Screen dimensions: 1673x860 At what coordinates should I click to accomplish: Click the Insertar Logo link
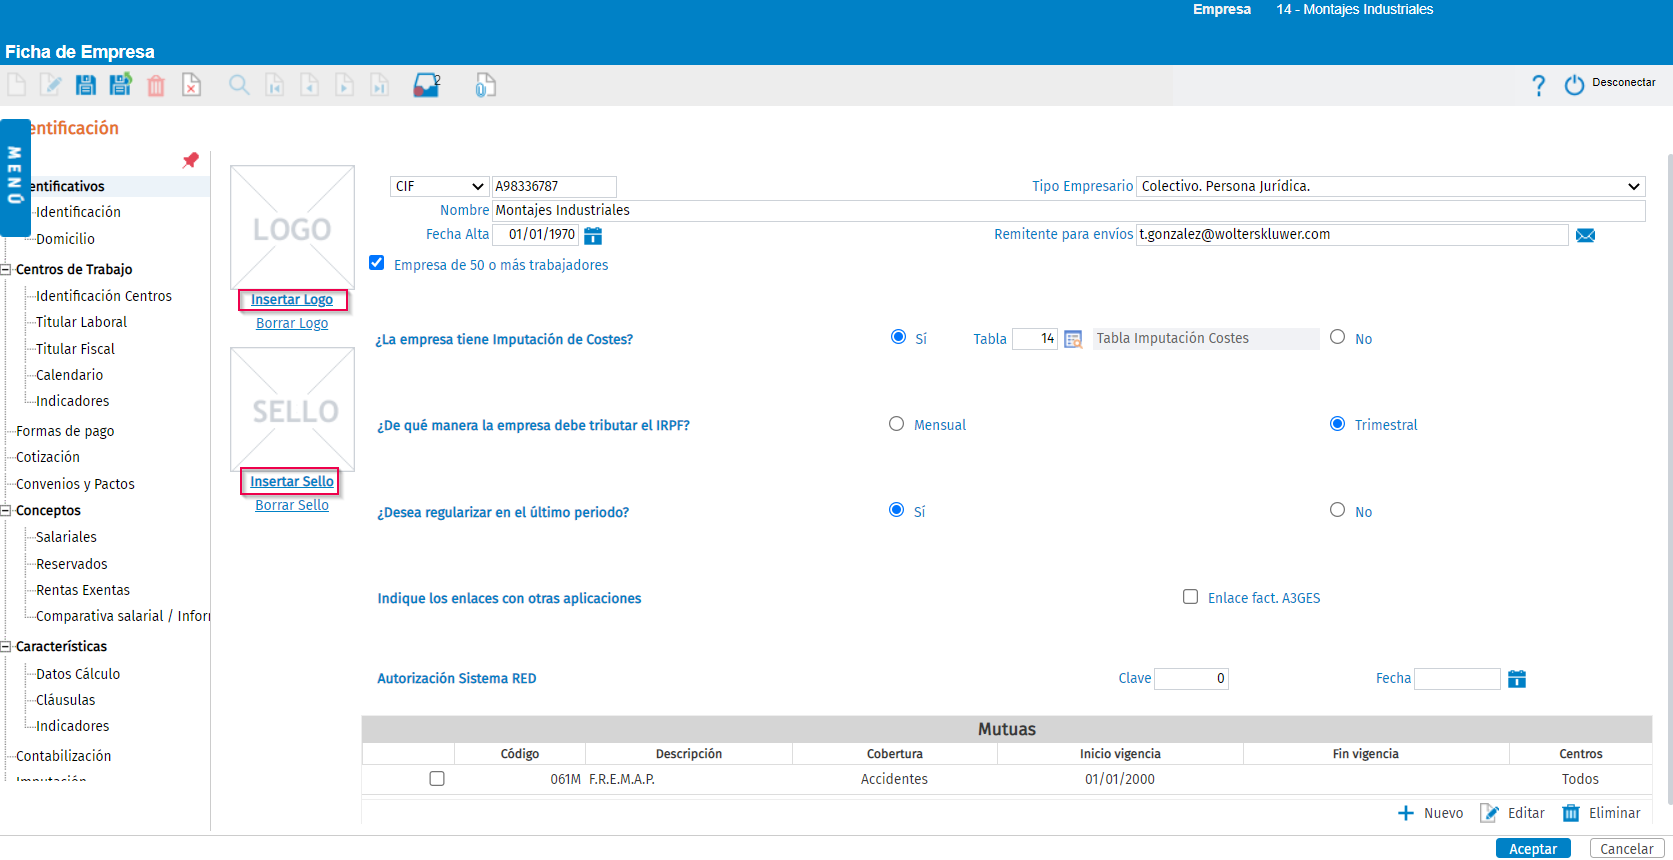coord(292,300)
